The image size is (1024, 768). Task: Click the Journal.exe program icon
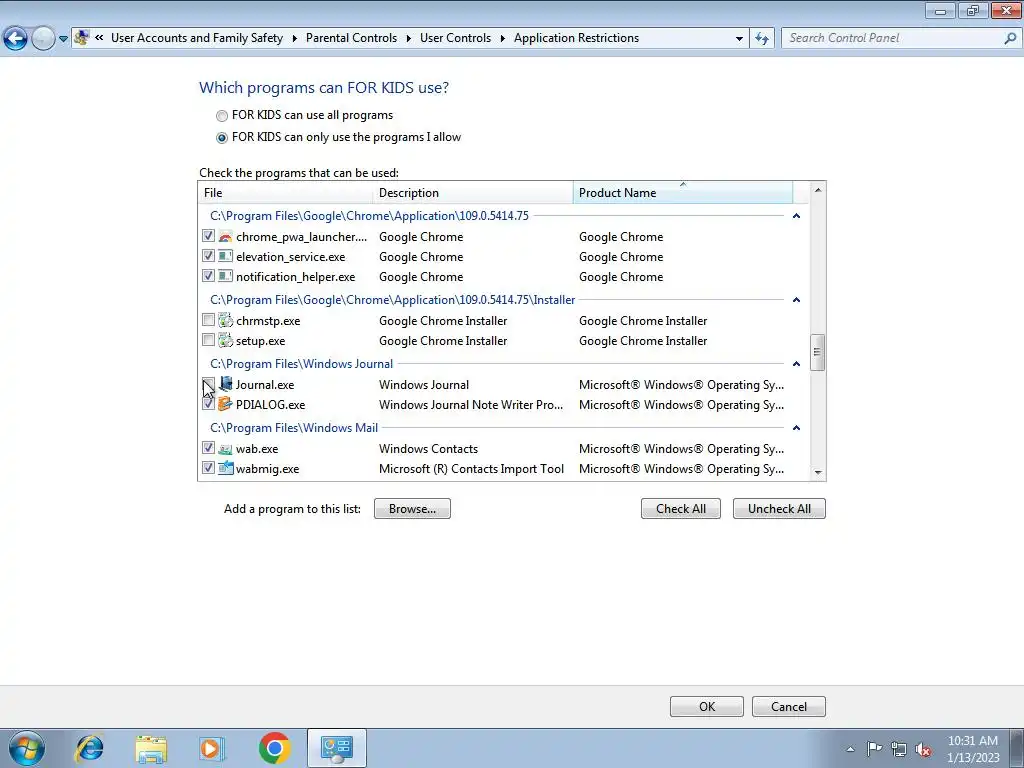pos(225,384)
